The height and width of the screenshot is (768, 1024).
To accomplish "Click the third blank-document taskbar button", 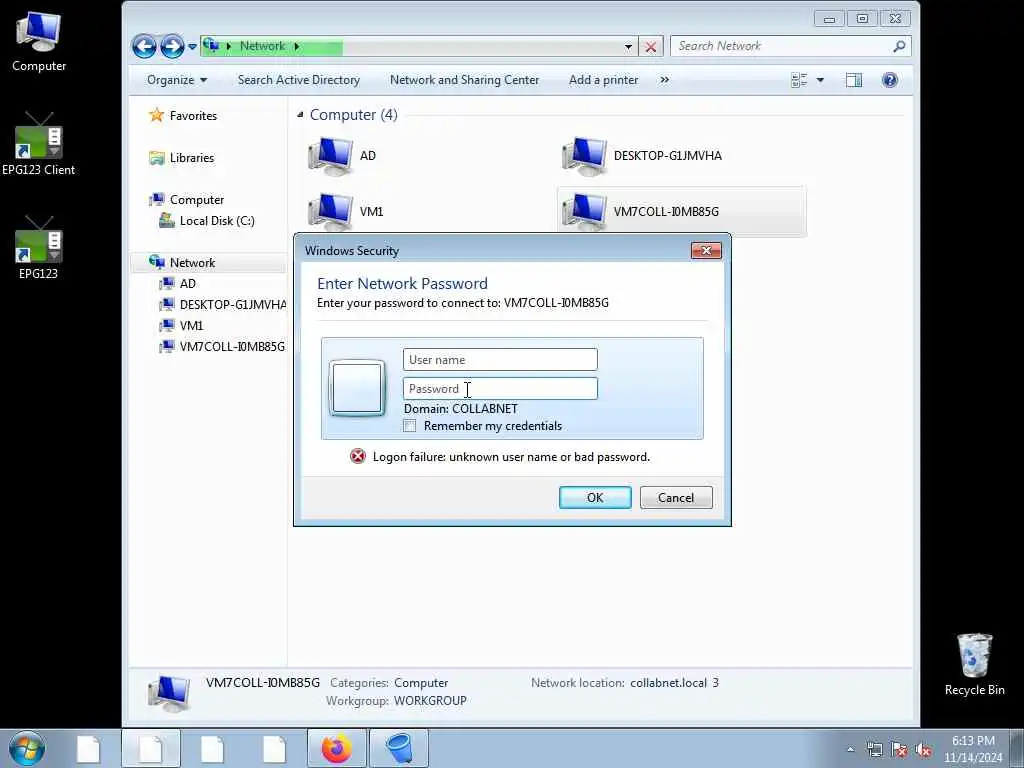I will [x=212, y=748].
